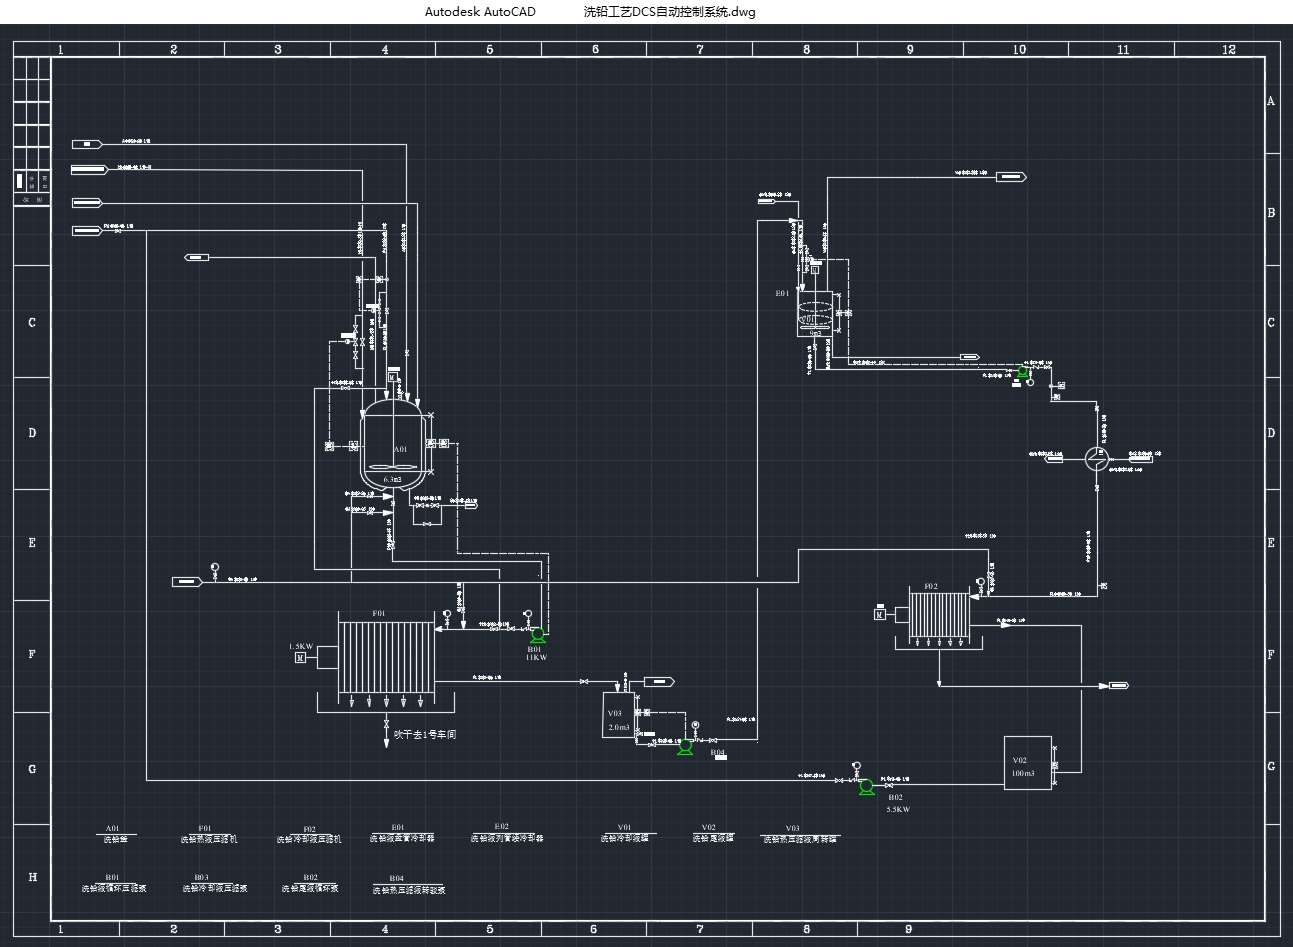
Task: Select the 1.5KW motor power label
Action: click(x=301, y=646)
